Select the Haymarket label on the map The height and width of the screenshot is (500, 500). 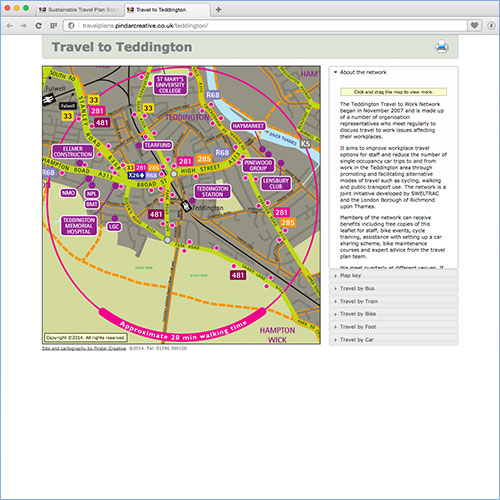click(248, 126)
